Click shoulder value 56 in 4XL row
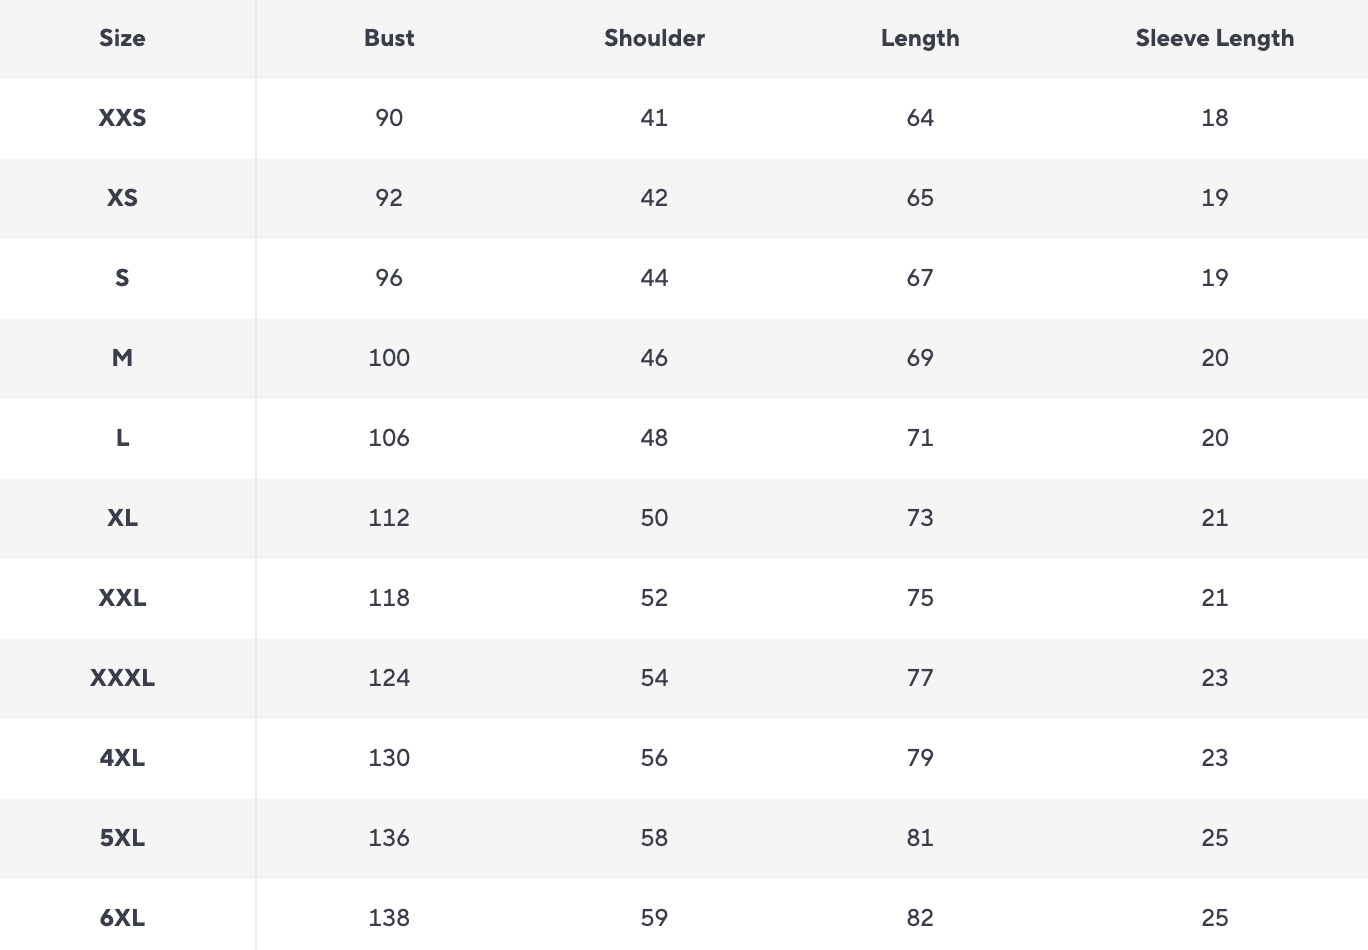1368x950 pixels. coord(654,758)
